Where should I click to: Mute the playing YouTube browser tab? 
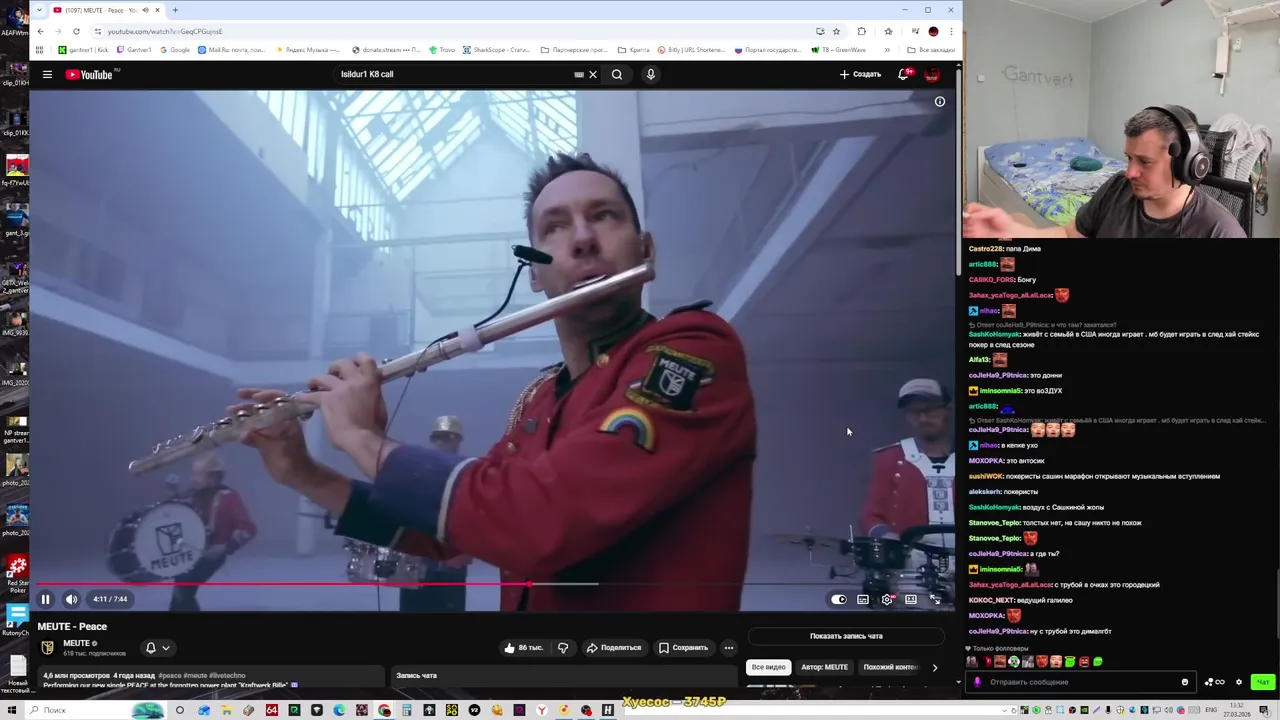coord(146,10)
